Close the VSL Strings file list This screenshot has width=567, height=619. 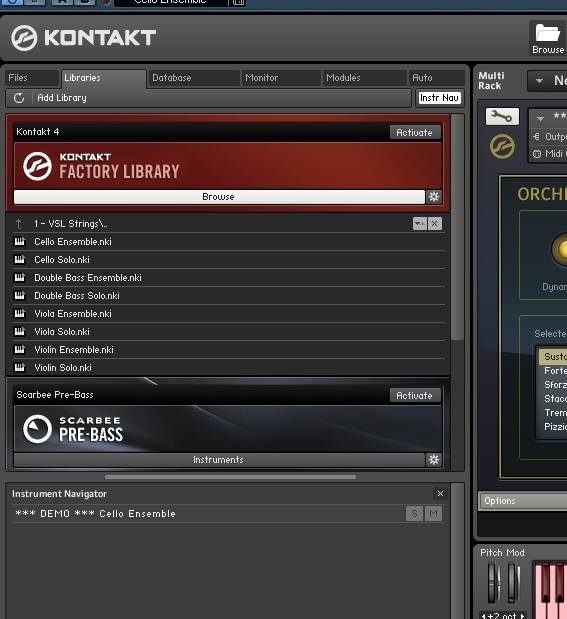[x=435, y=224]
